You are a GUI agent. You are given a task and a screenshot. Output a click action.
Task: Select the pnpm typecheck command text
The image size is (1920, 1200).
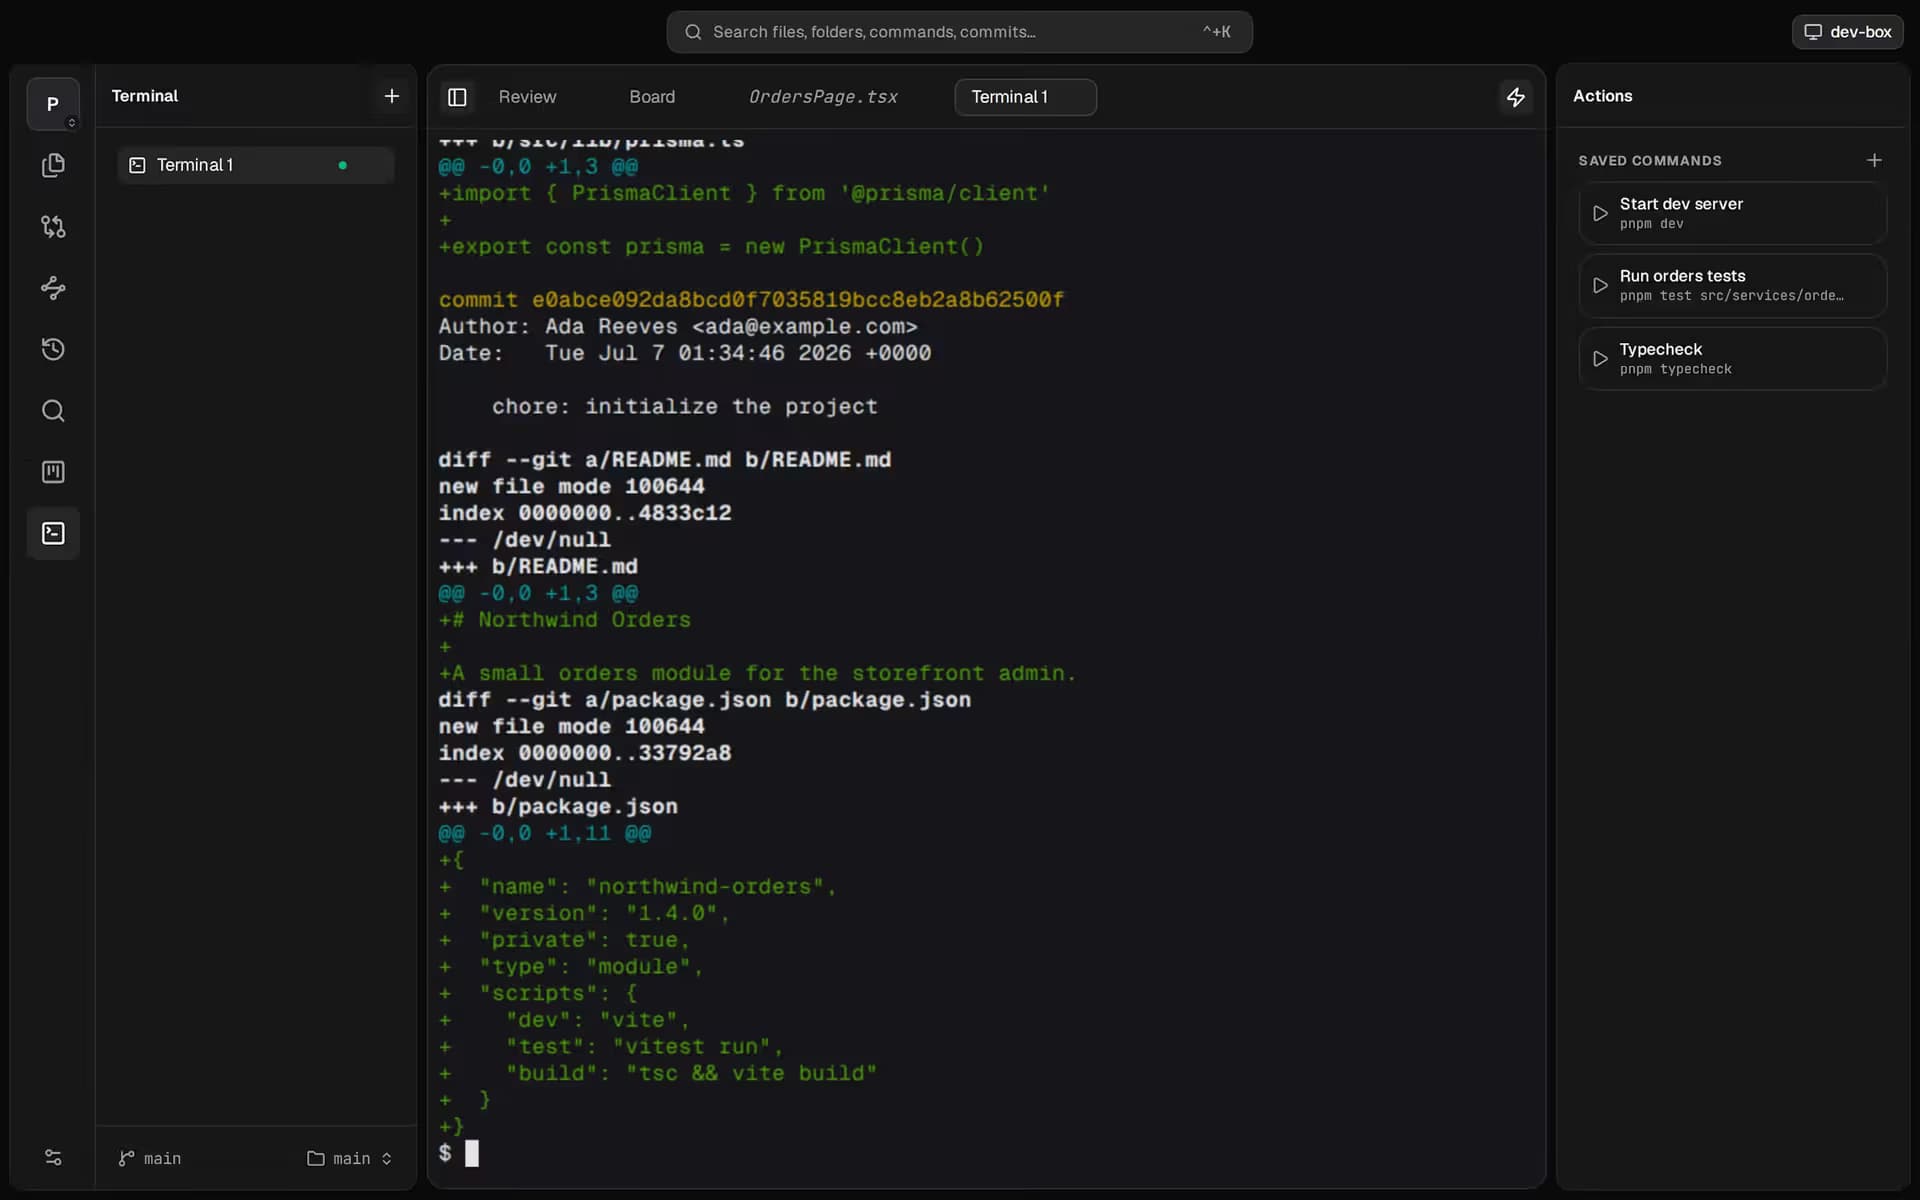[1675, 369]
